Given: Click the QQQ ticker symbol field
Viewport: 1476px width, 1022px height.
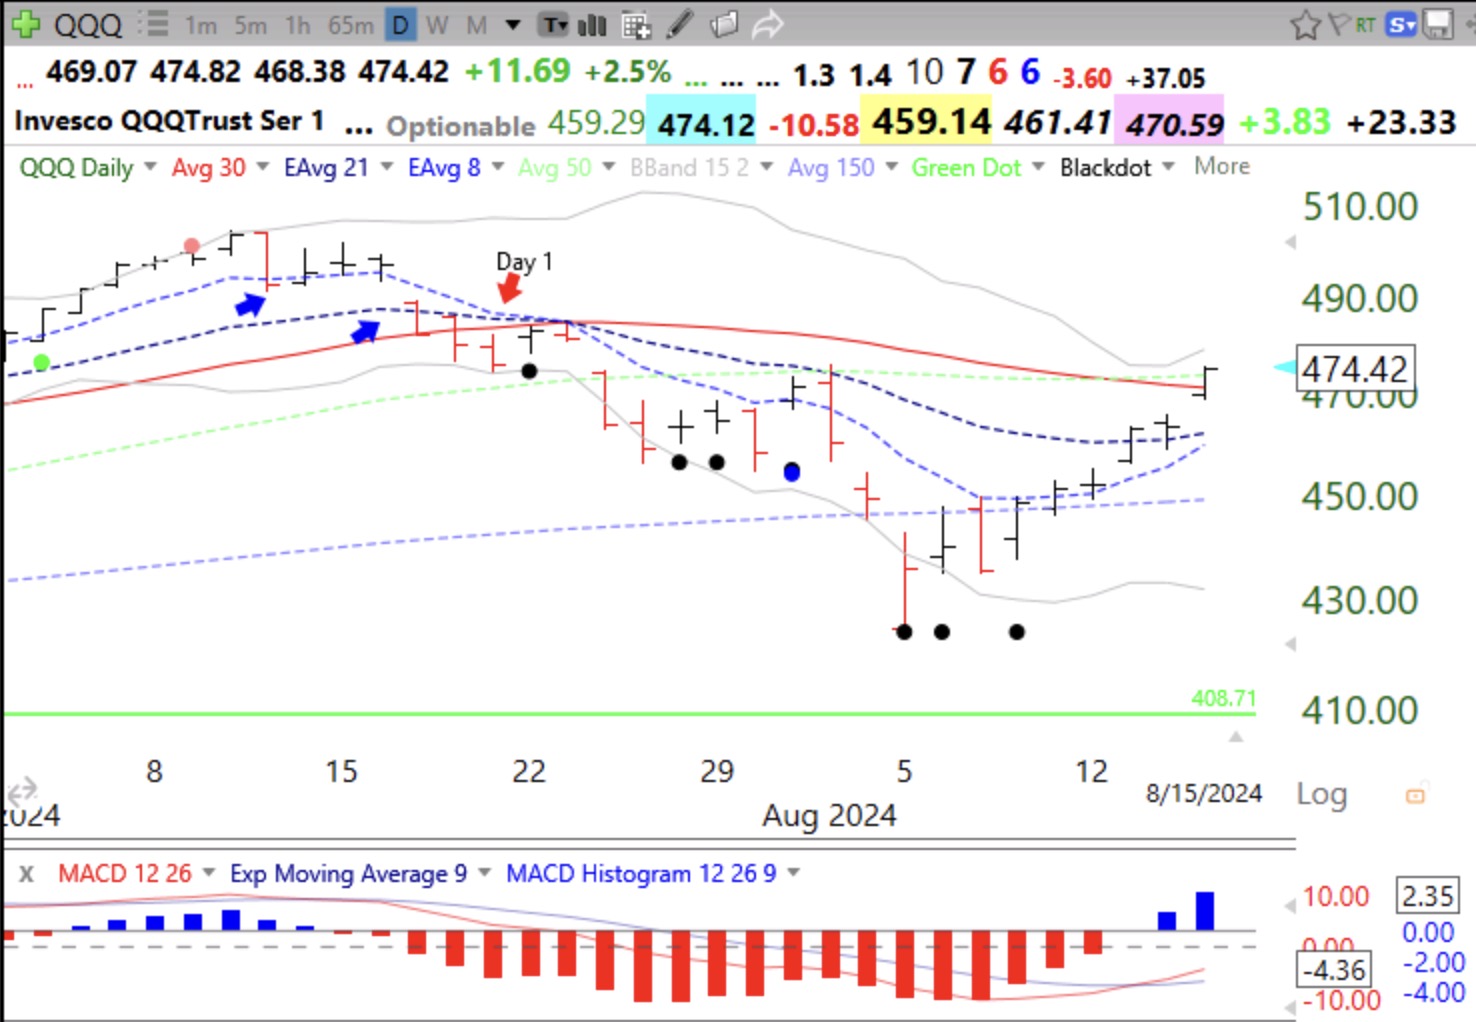Looking at the screenshot, I should point(88,24).
